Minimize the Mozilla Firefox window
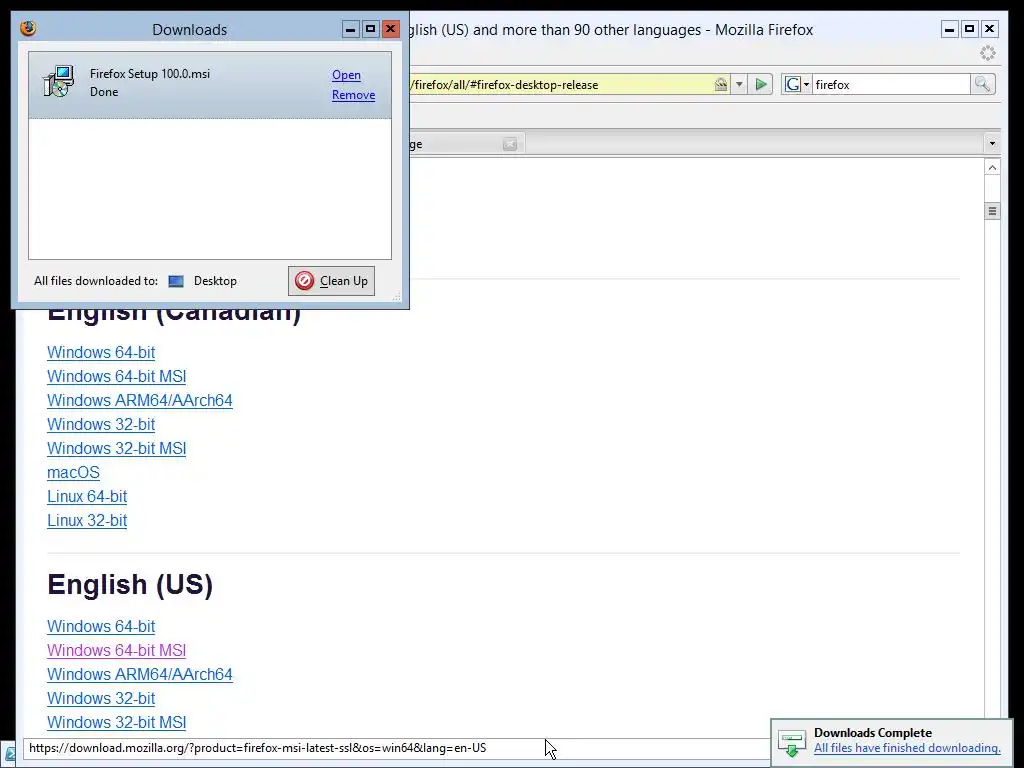Image resolution: width=1024 pixels, height=768 pixels. [950, 29]
